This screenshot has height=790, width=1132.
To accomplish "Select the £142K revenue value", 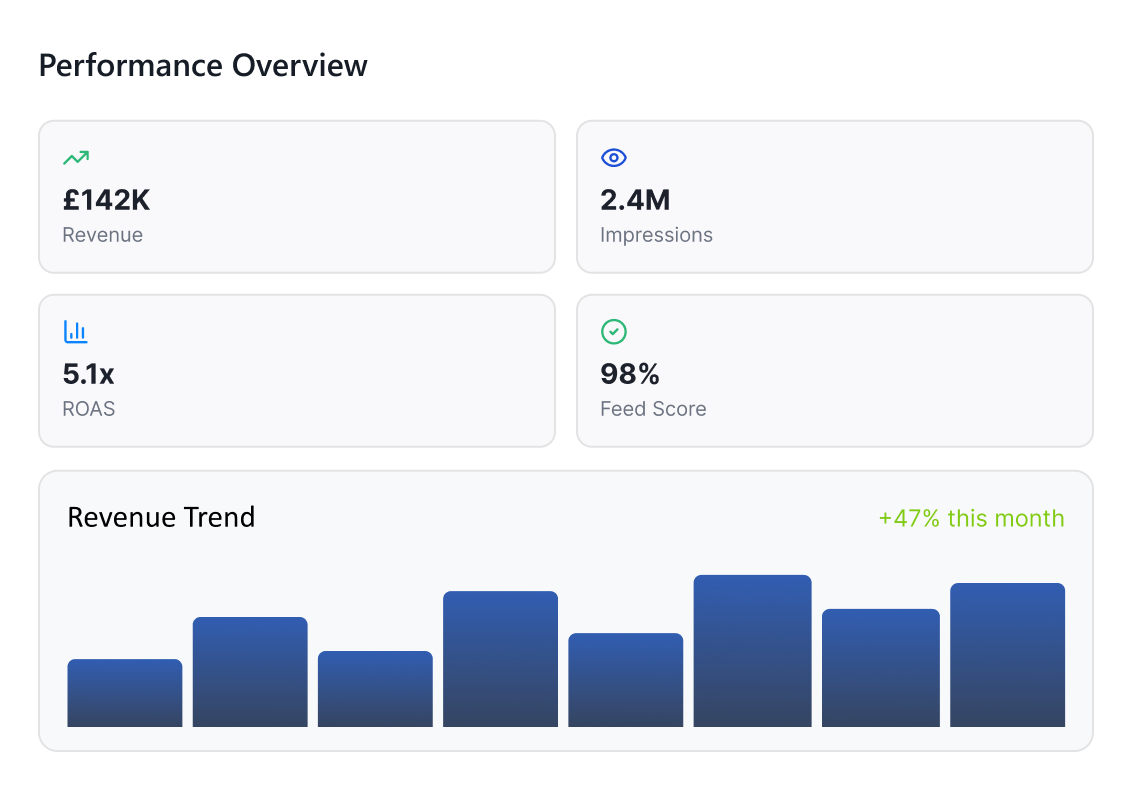I will click(106, 201).
